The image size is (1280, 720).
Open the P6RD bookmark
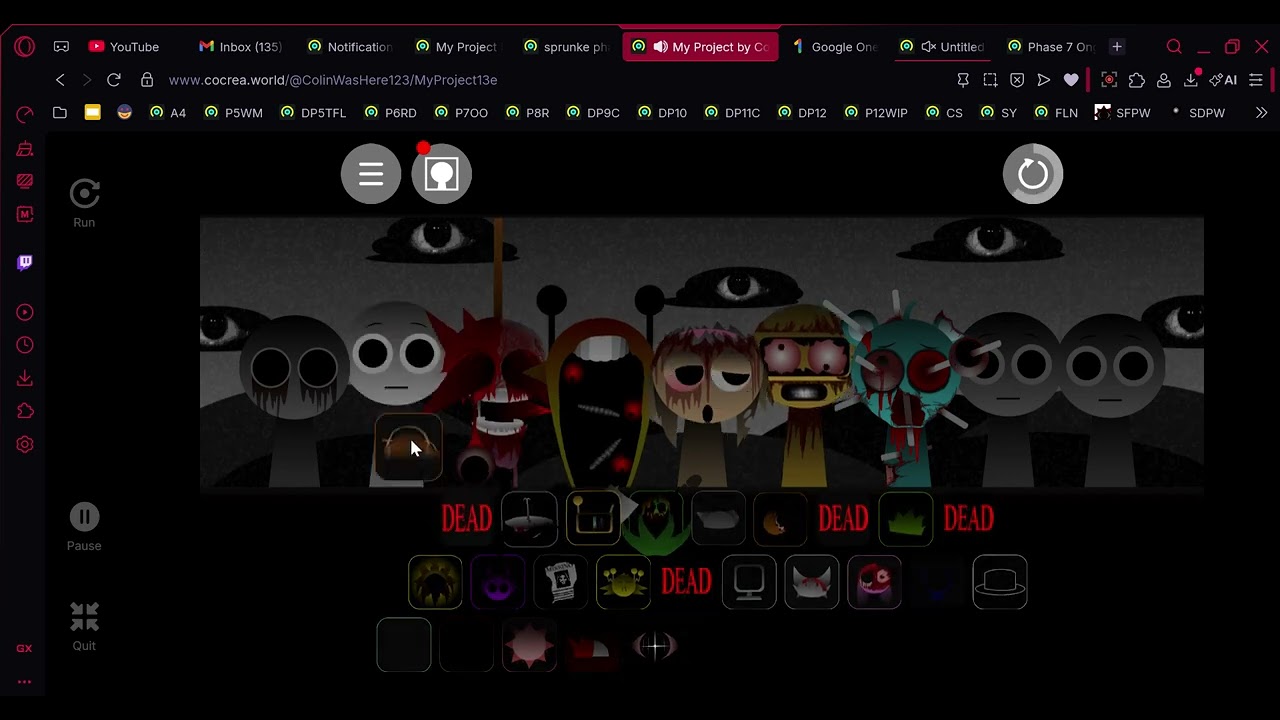coord(391,113)
